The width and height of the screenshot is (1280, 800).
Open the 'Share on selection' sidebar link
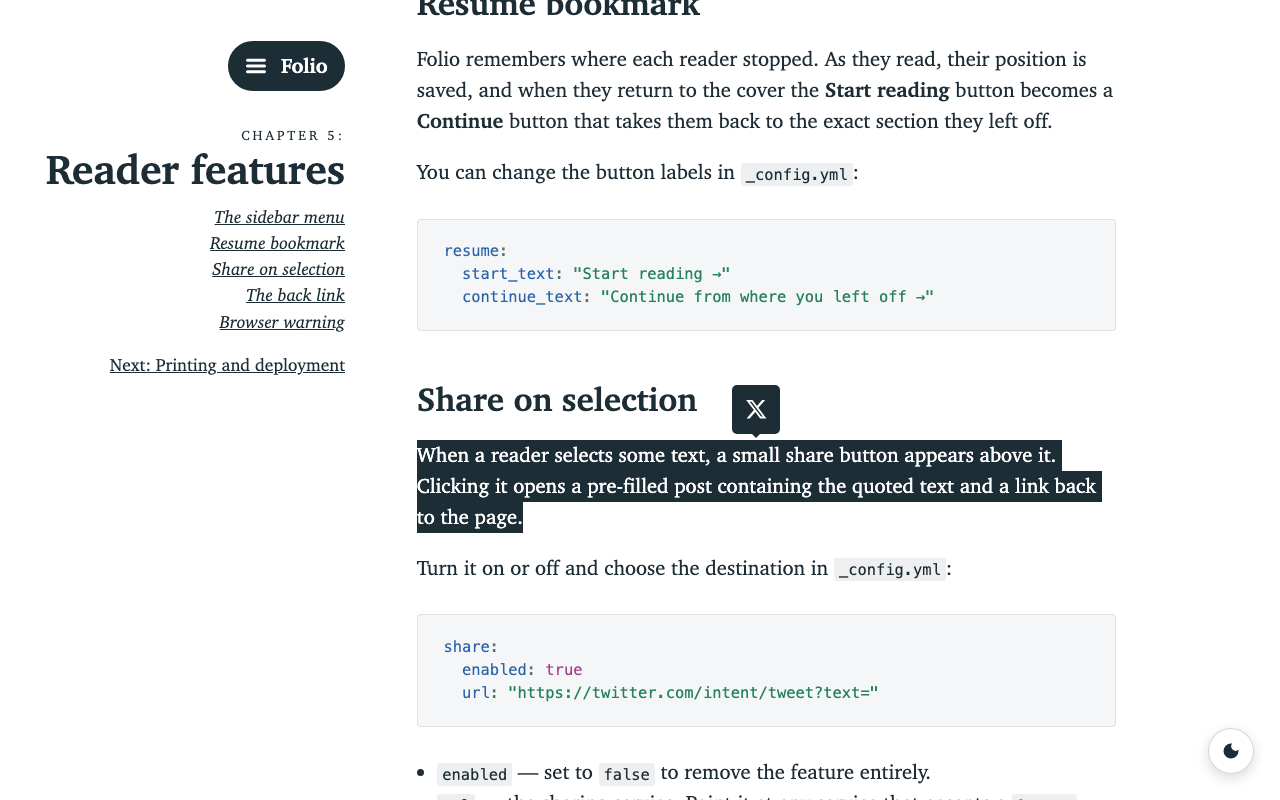[x=278, y=269]
